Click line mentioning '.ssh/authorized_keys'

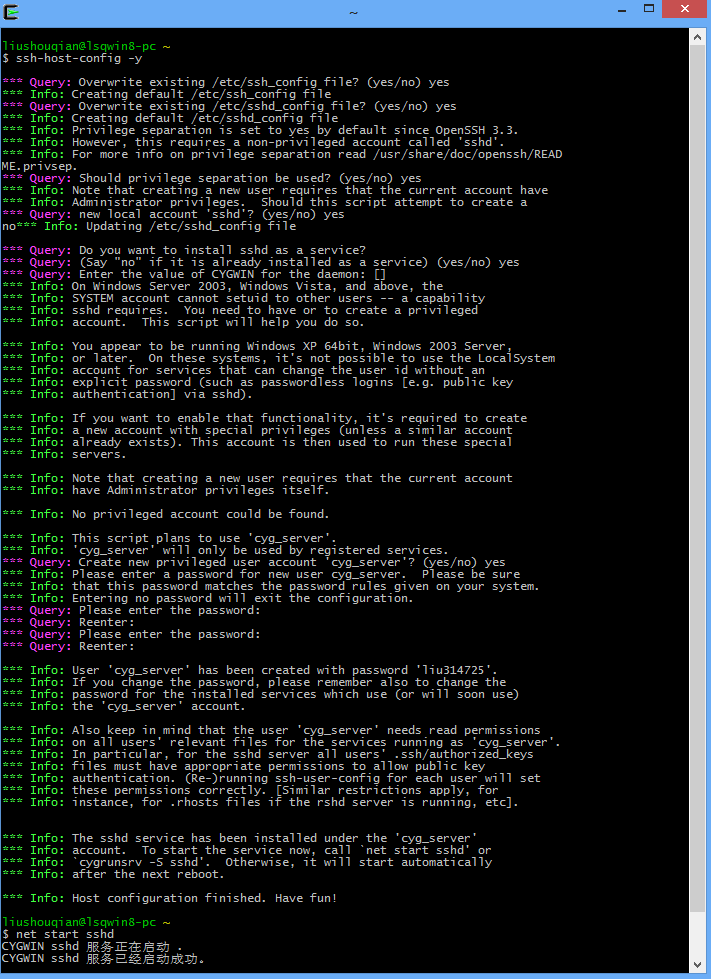(x=268, y=754)
